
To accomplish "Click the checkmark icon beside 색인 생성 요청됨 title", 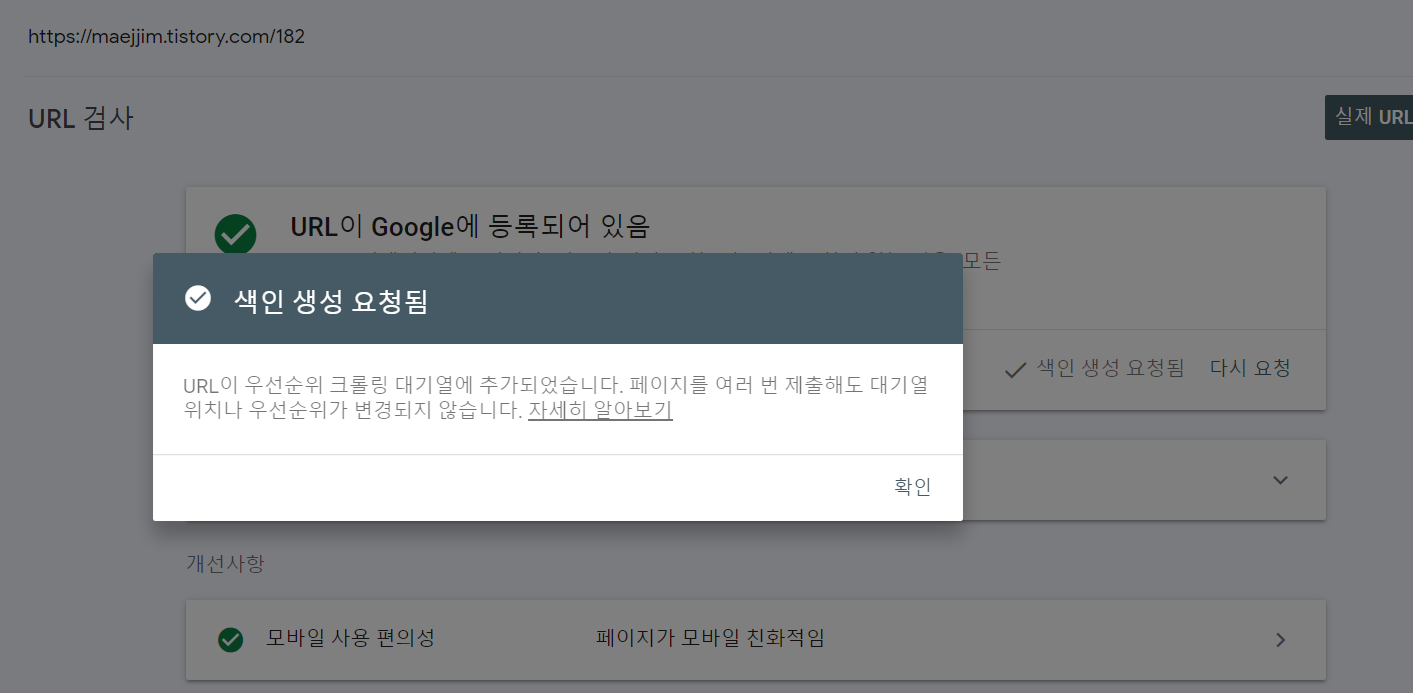I will (x=198, y=299).
